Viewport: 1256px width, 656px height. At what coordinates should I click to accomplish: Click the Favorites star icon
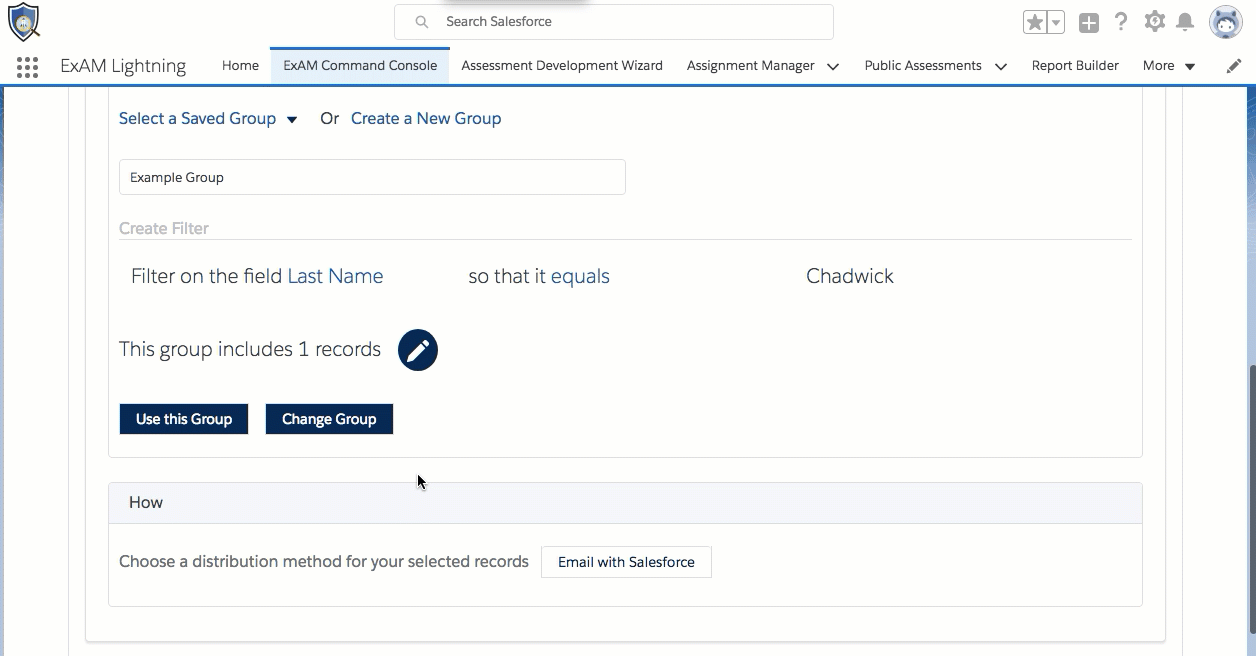coord(1035,22)
